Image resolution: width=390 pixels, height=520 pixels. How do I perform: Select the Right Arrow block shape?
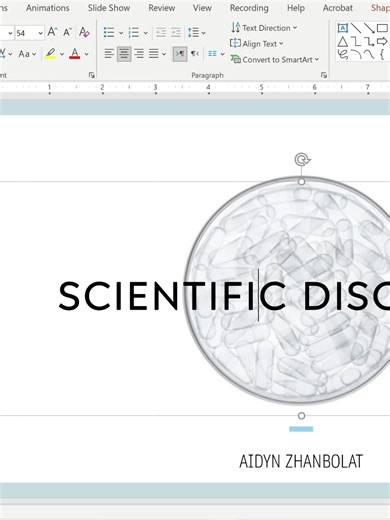pyautogui.click(x=382, y=42)
